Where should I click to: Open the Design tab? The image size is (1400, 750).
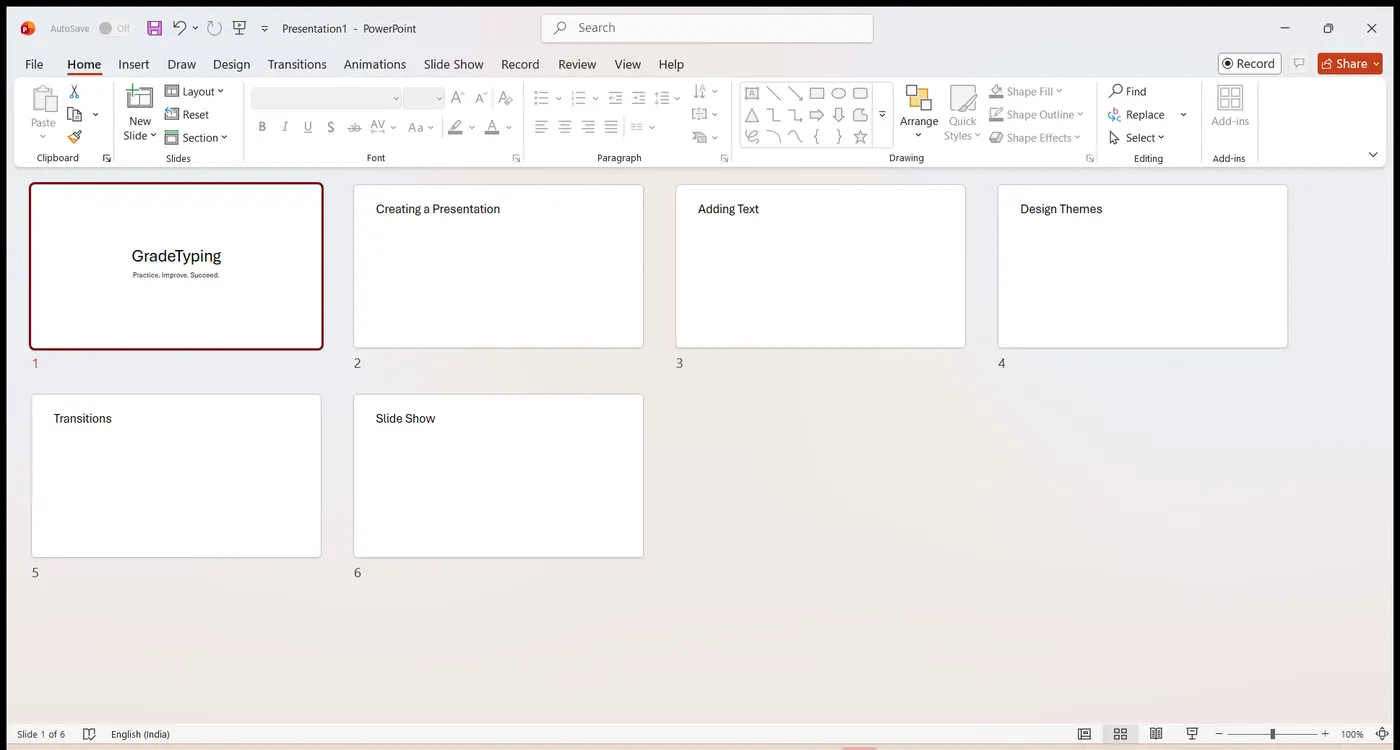(231, 64)
